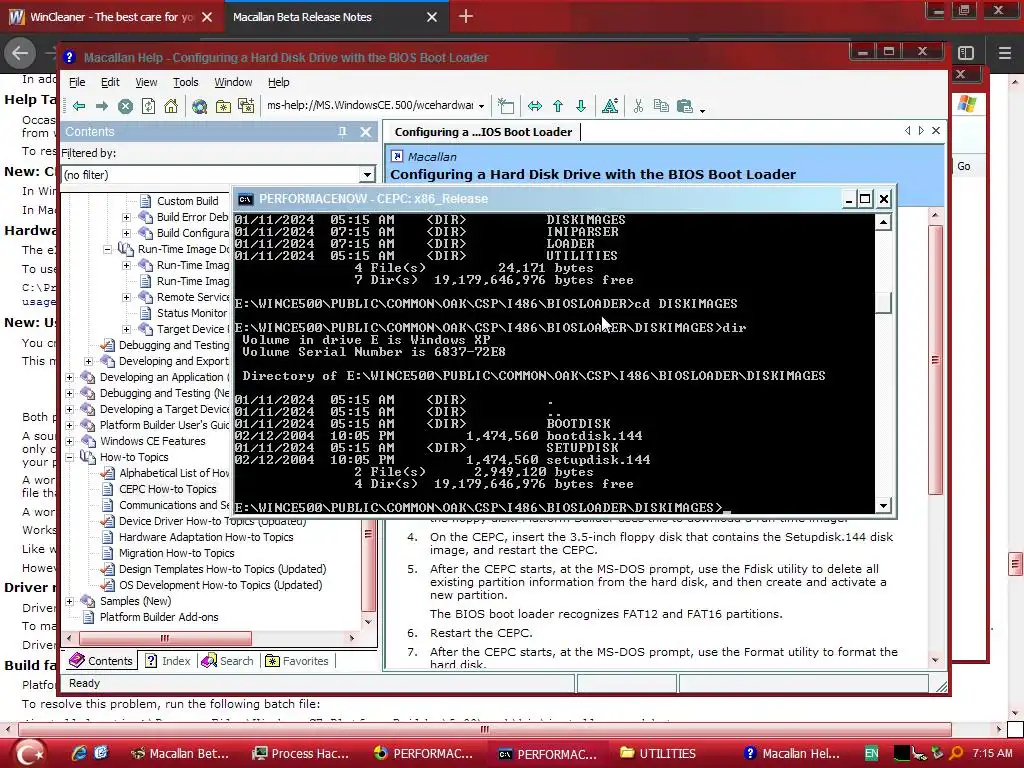Select CEPC How-to Topics tree item
Image resolution: width=1024 pixels, height=768 pixels.
[167, 489]
